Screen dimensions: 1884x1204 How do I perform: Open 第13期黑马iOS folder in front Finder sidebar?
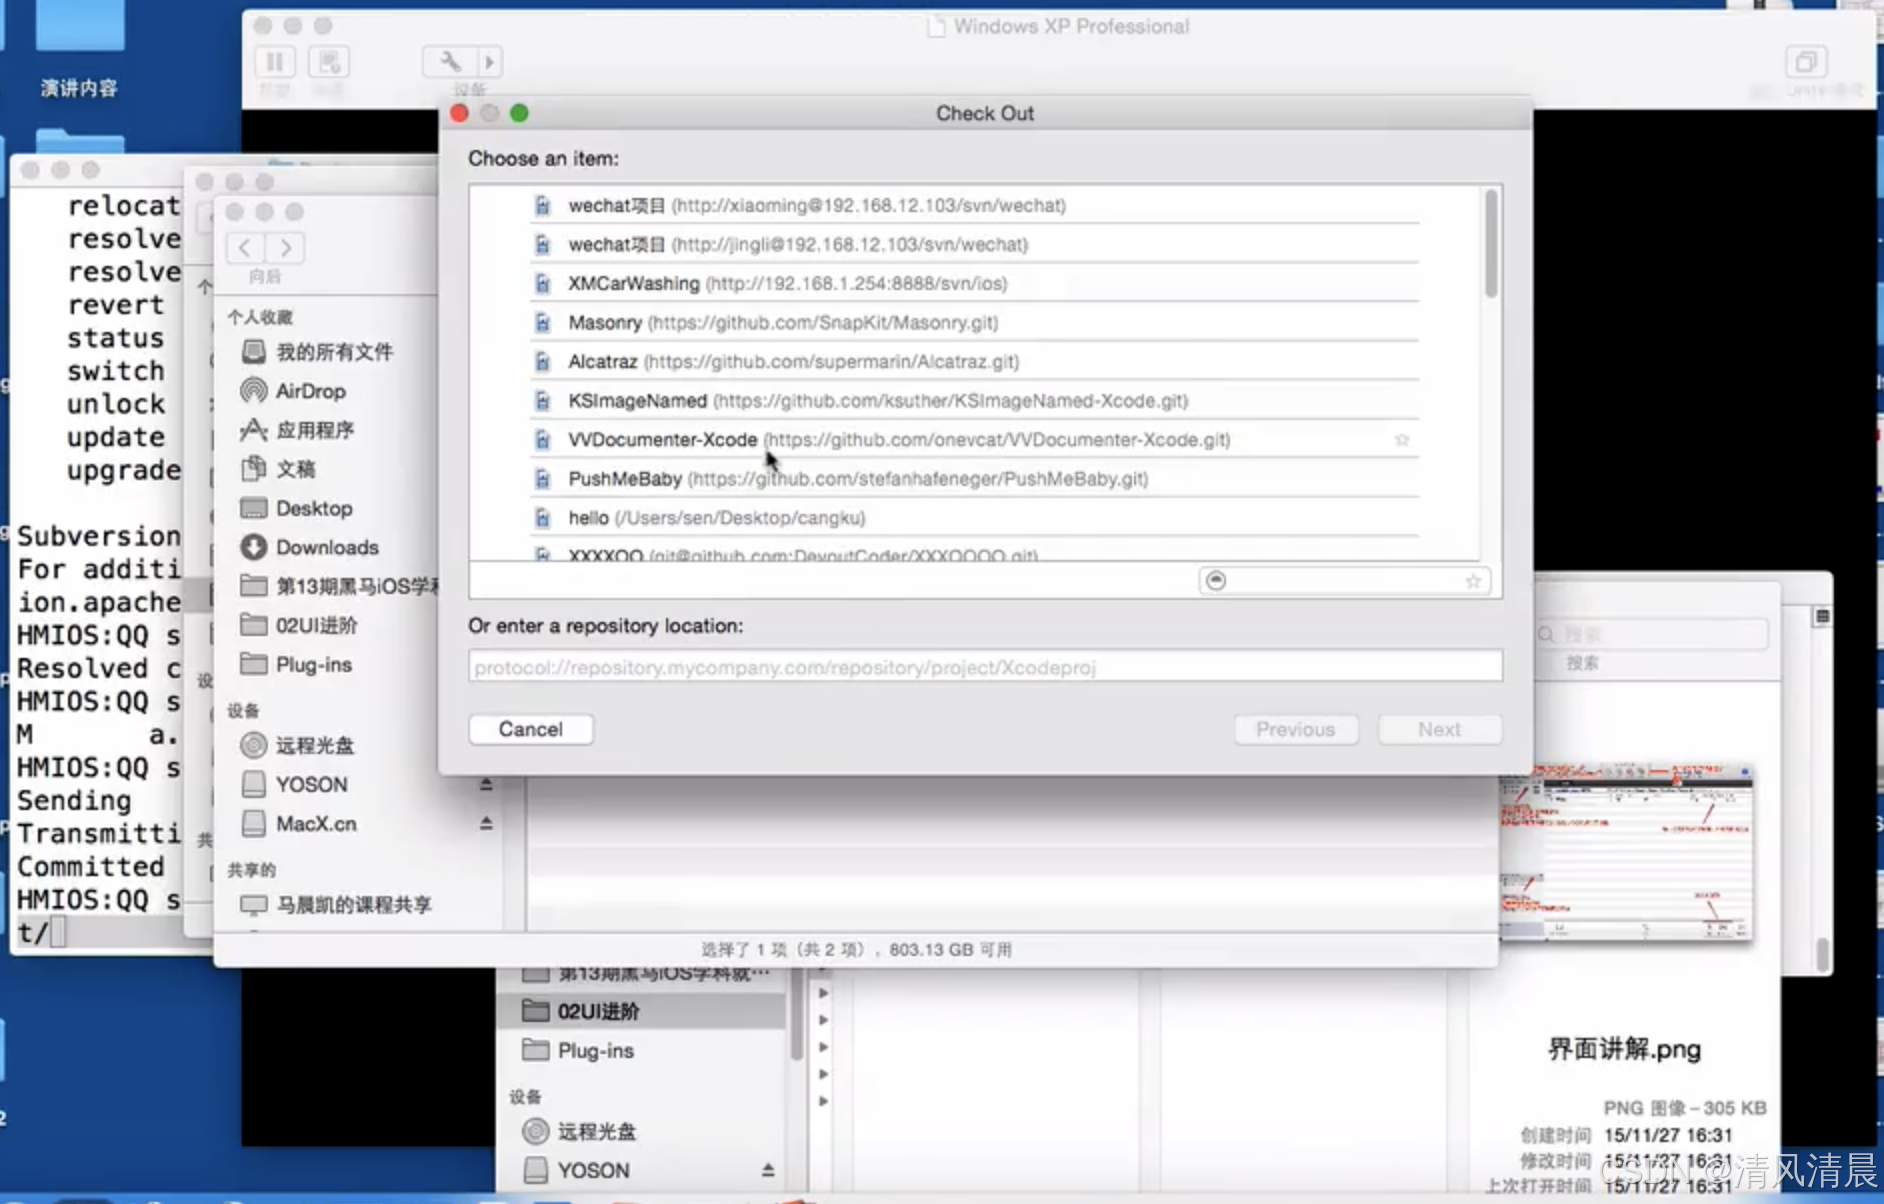(338, 586)
